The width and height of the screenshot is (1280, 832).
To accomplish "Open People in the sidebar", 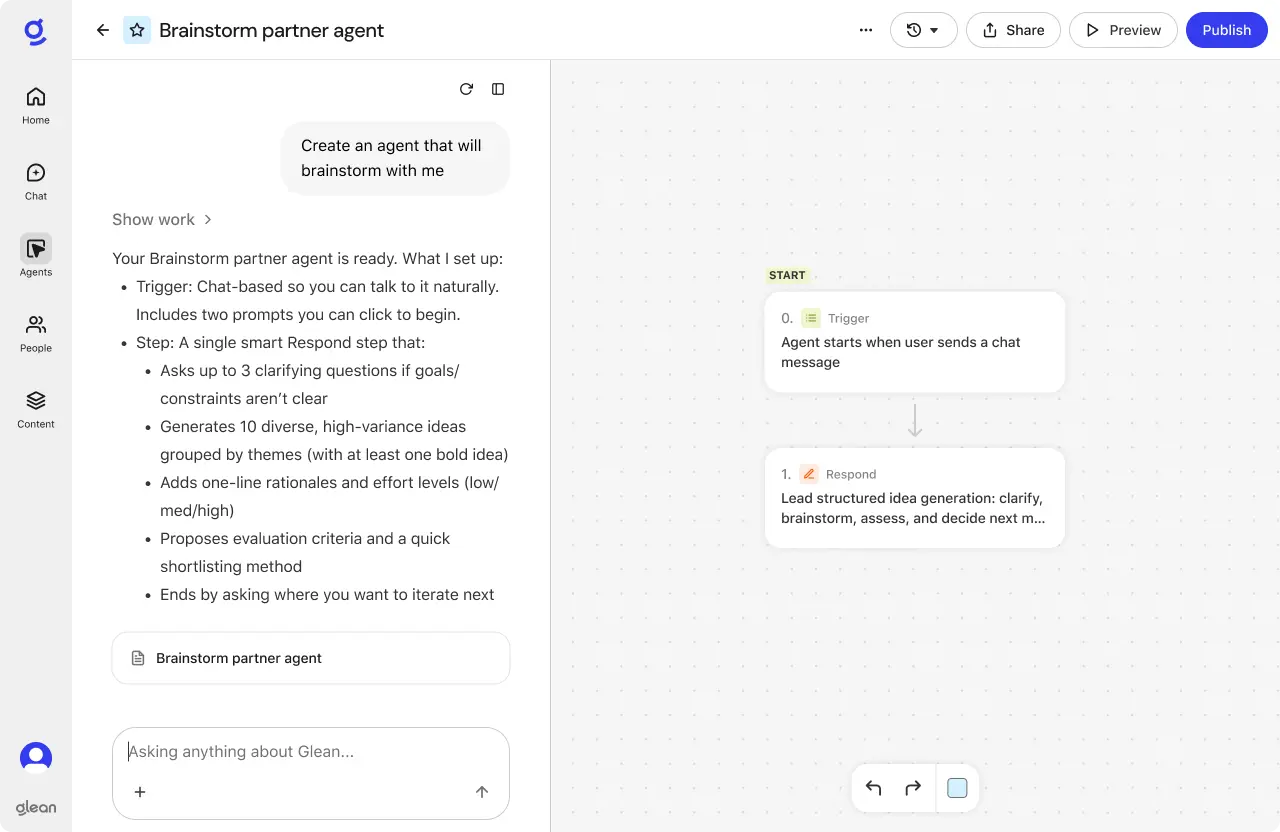I will pos(36,333).
